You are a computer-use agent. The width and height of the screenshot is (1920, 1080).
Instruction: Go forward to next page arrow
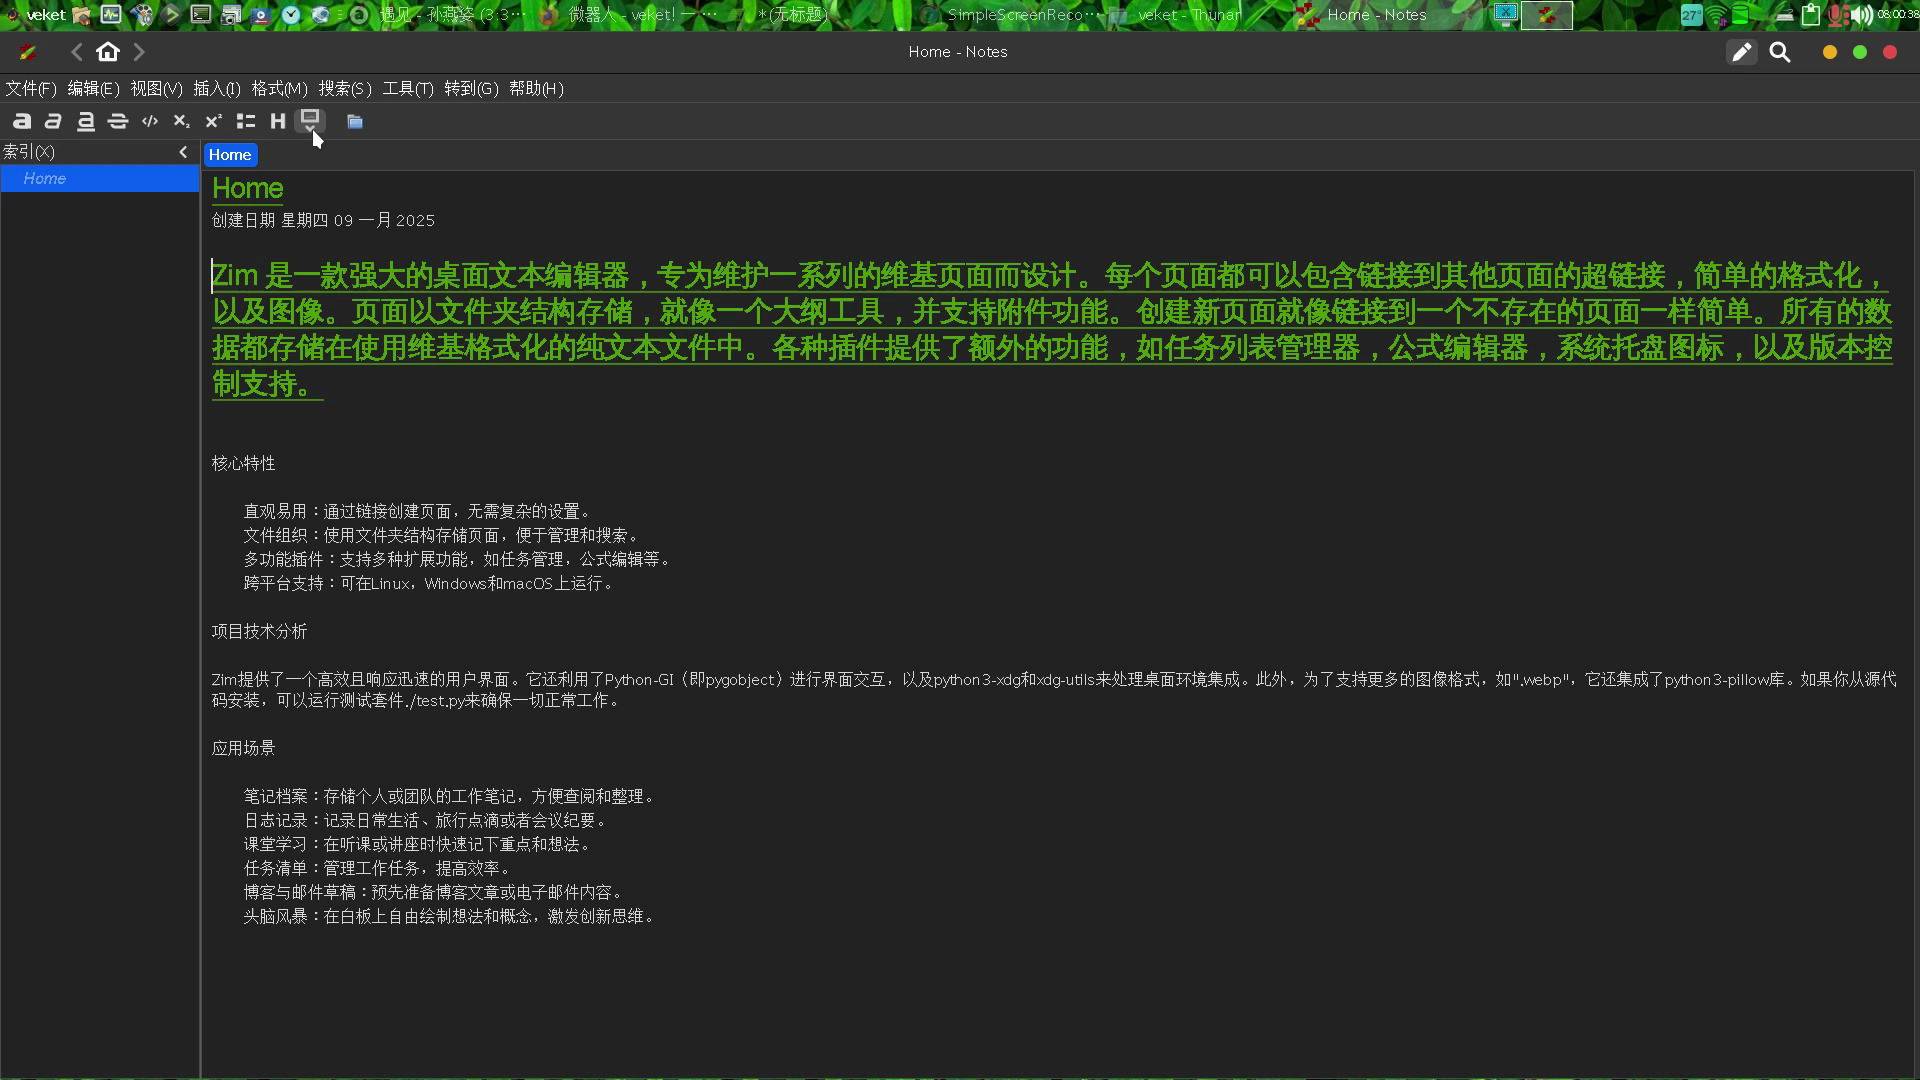[139, 52]
